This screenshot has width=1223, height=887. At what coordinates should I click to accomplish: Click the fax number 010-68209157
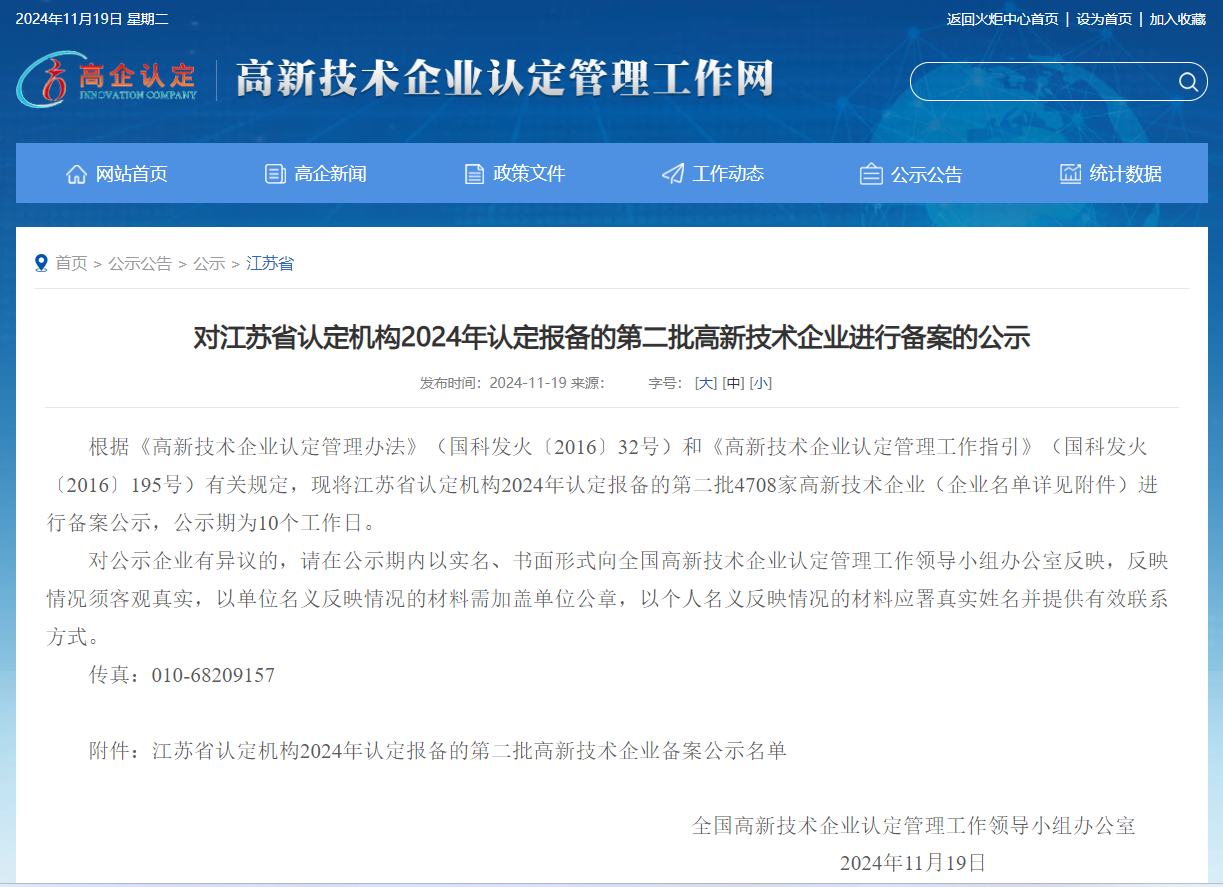213,675
